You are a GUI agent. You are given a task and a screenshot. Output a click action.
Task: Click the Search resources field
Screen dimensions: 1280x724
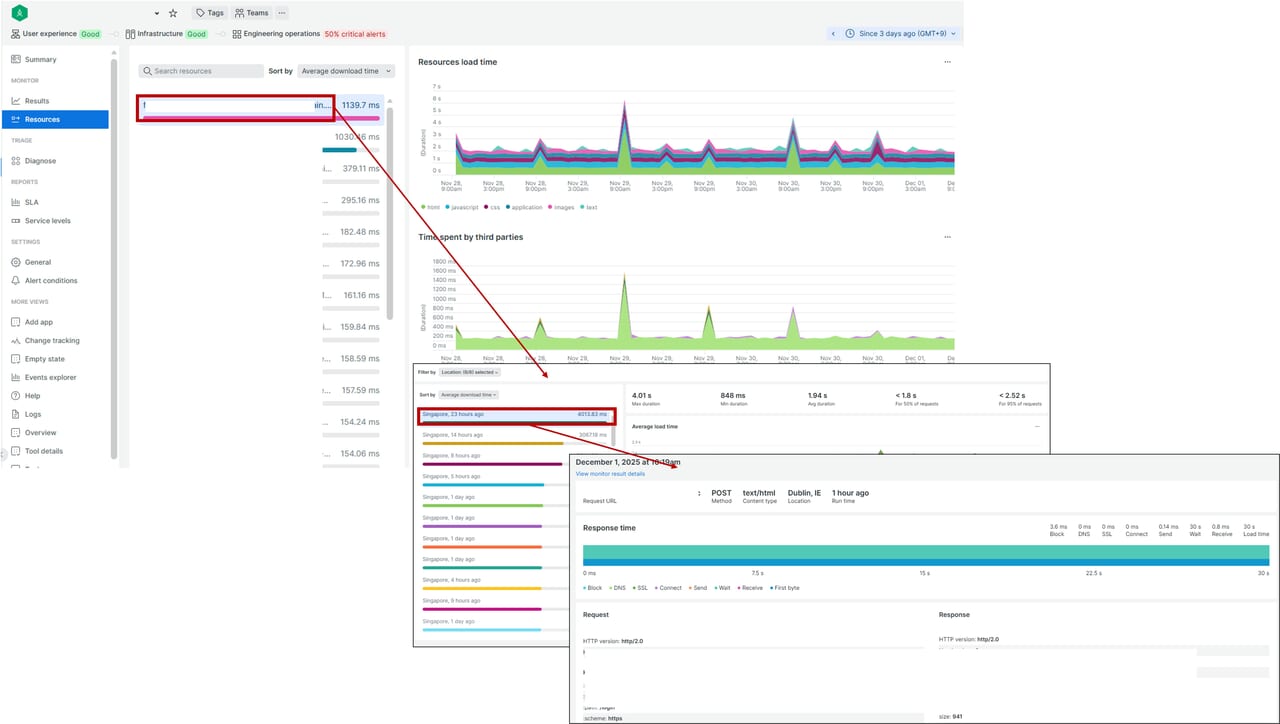coord(201,71)
